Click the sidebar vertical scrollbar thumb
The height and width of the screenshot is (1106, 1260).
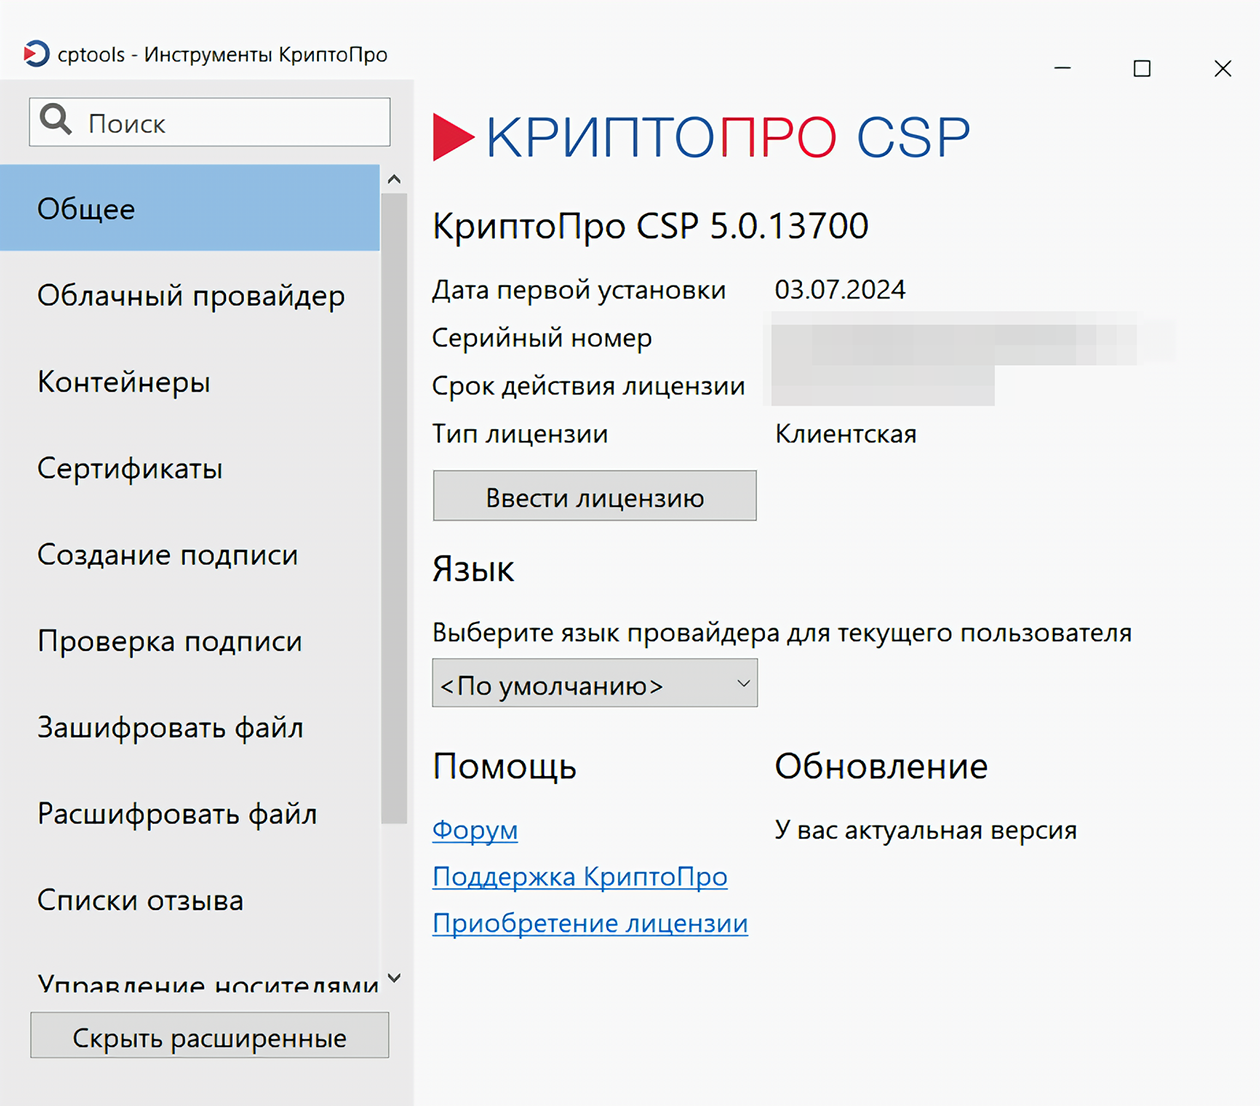click(x=394, y=508)
